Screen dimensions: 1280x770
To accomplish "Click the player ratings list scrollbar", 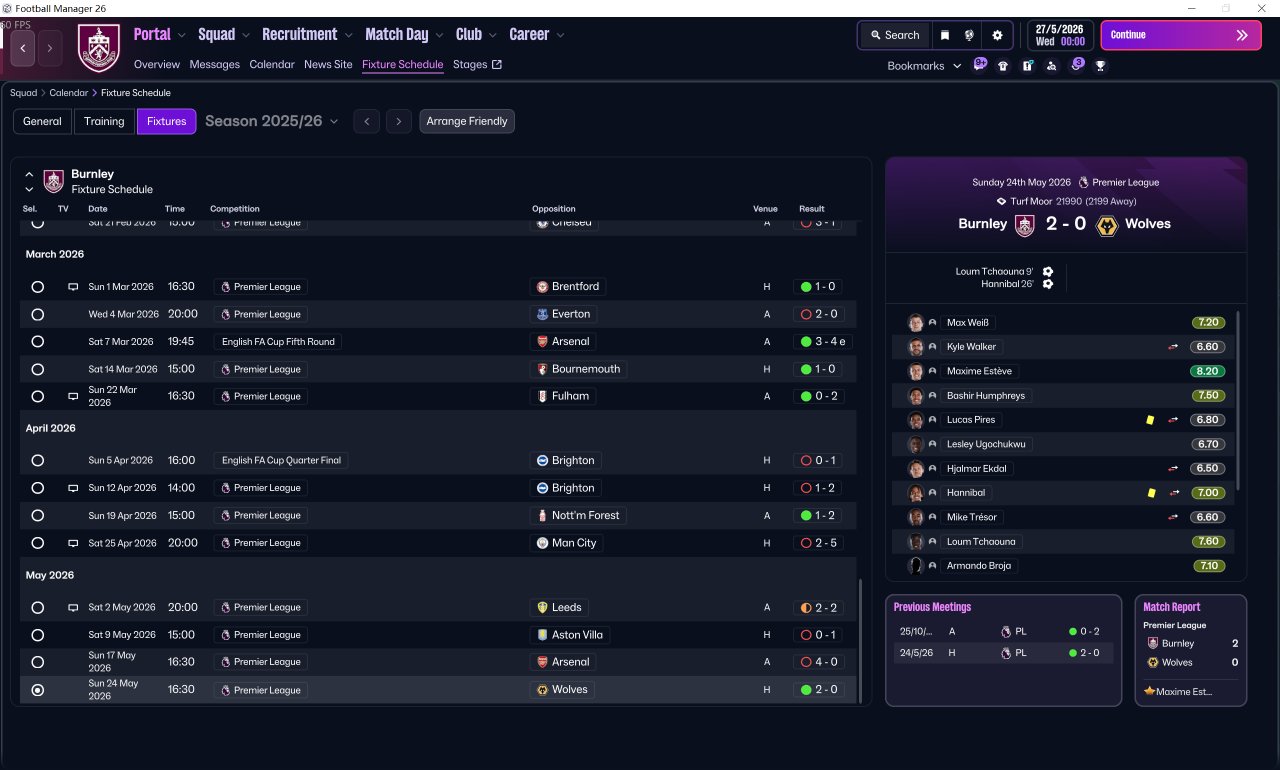I will click(1238, 400).
